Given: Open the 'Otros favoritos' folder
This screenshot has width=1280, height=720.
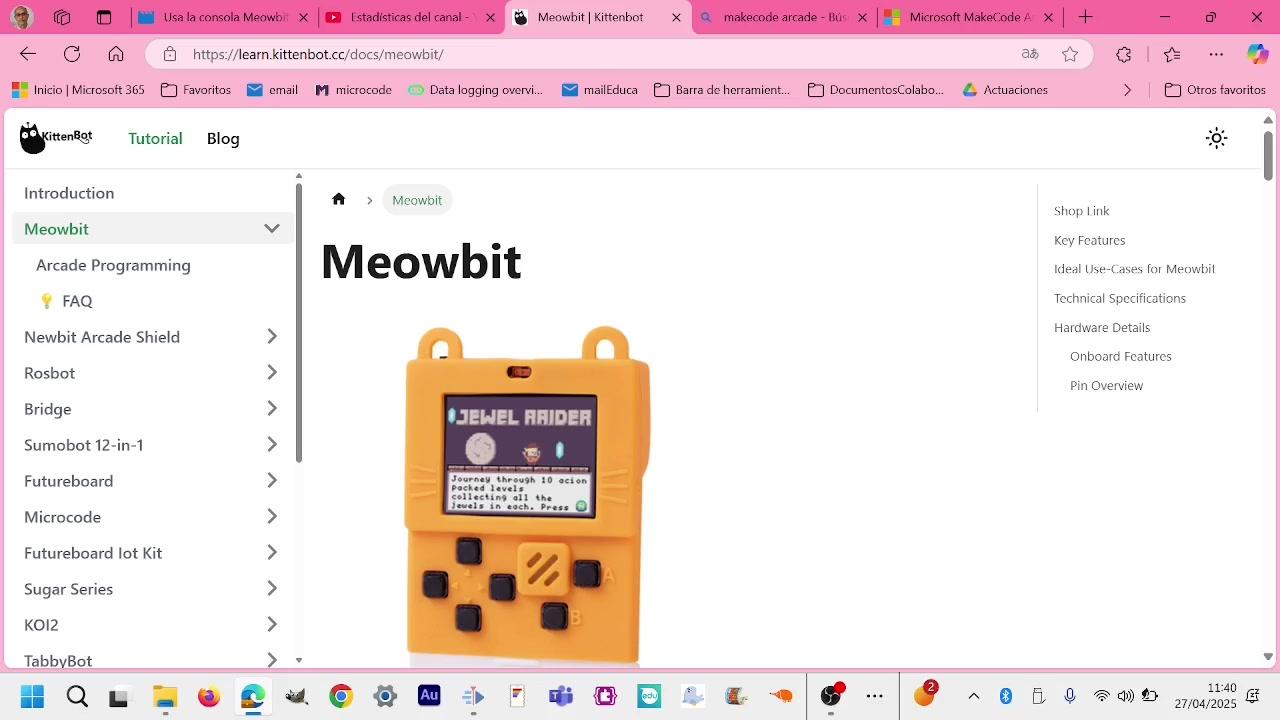Looking at the screenshot, I should (1216, 90).
